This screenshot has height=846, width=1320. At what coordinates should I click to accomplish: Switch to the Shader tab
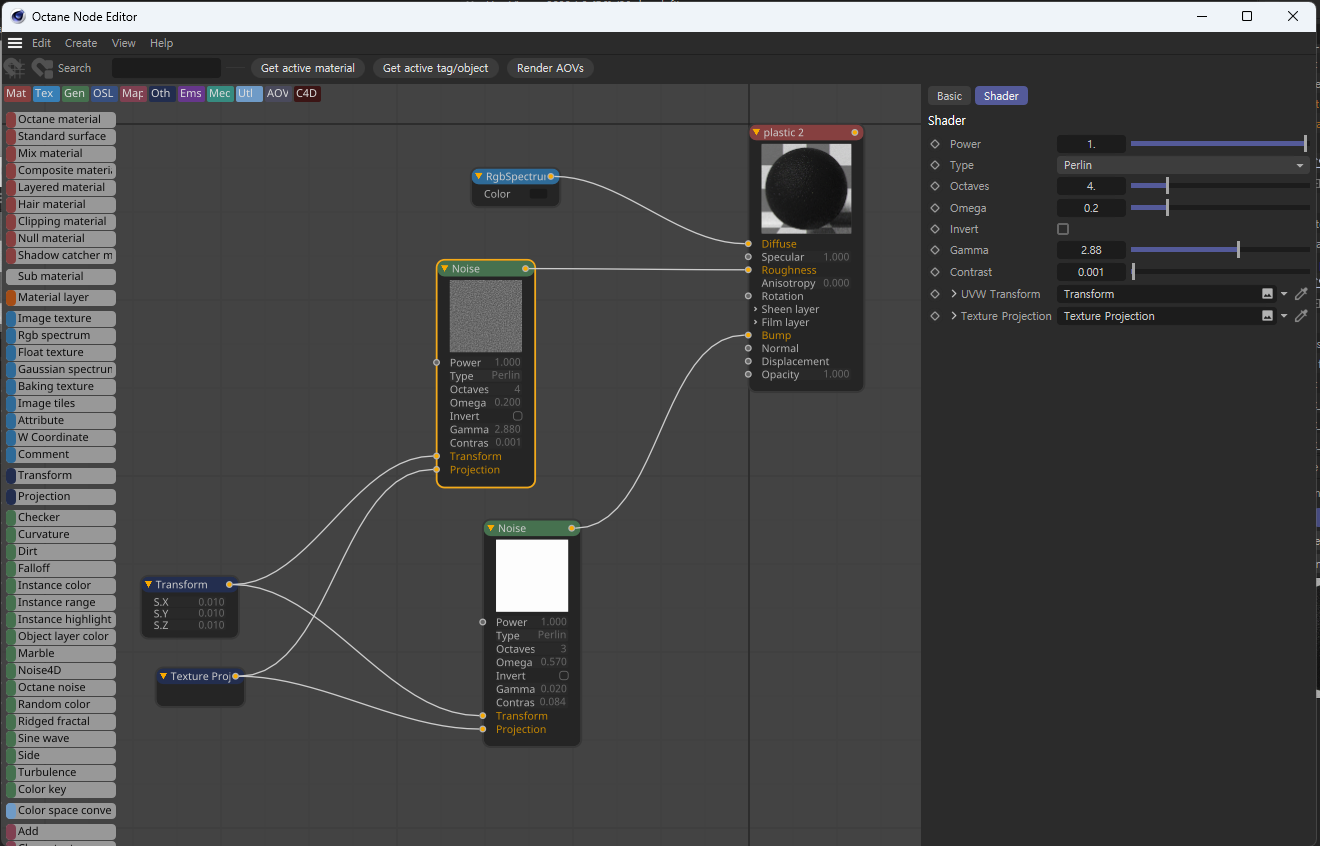[x=1001, y=96]
